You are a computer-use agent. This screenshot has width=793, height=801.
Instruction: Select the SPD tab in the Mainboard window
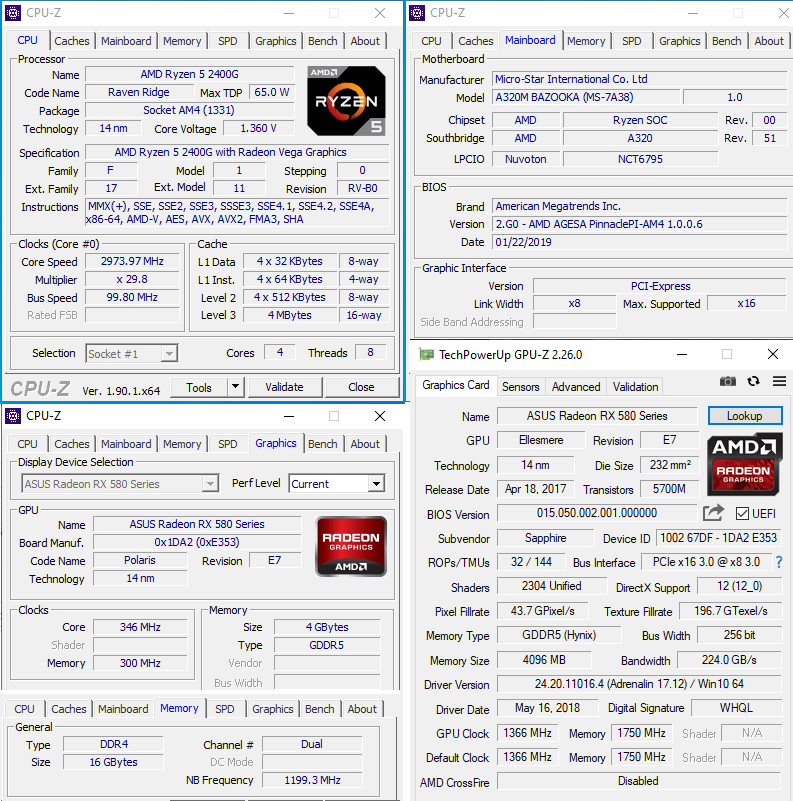(632, 41)
